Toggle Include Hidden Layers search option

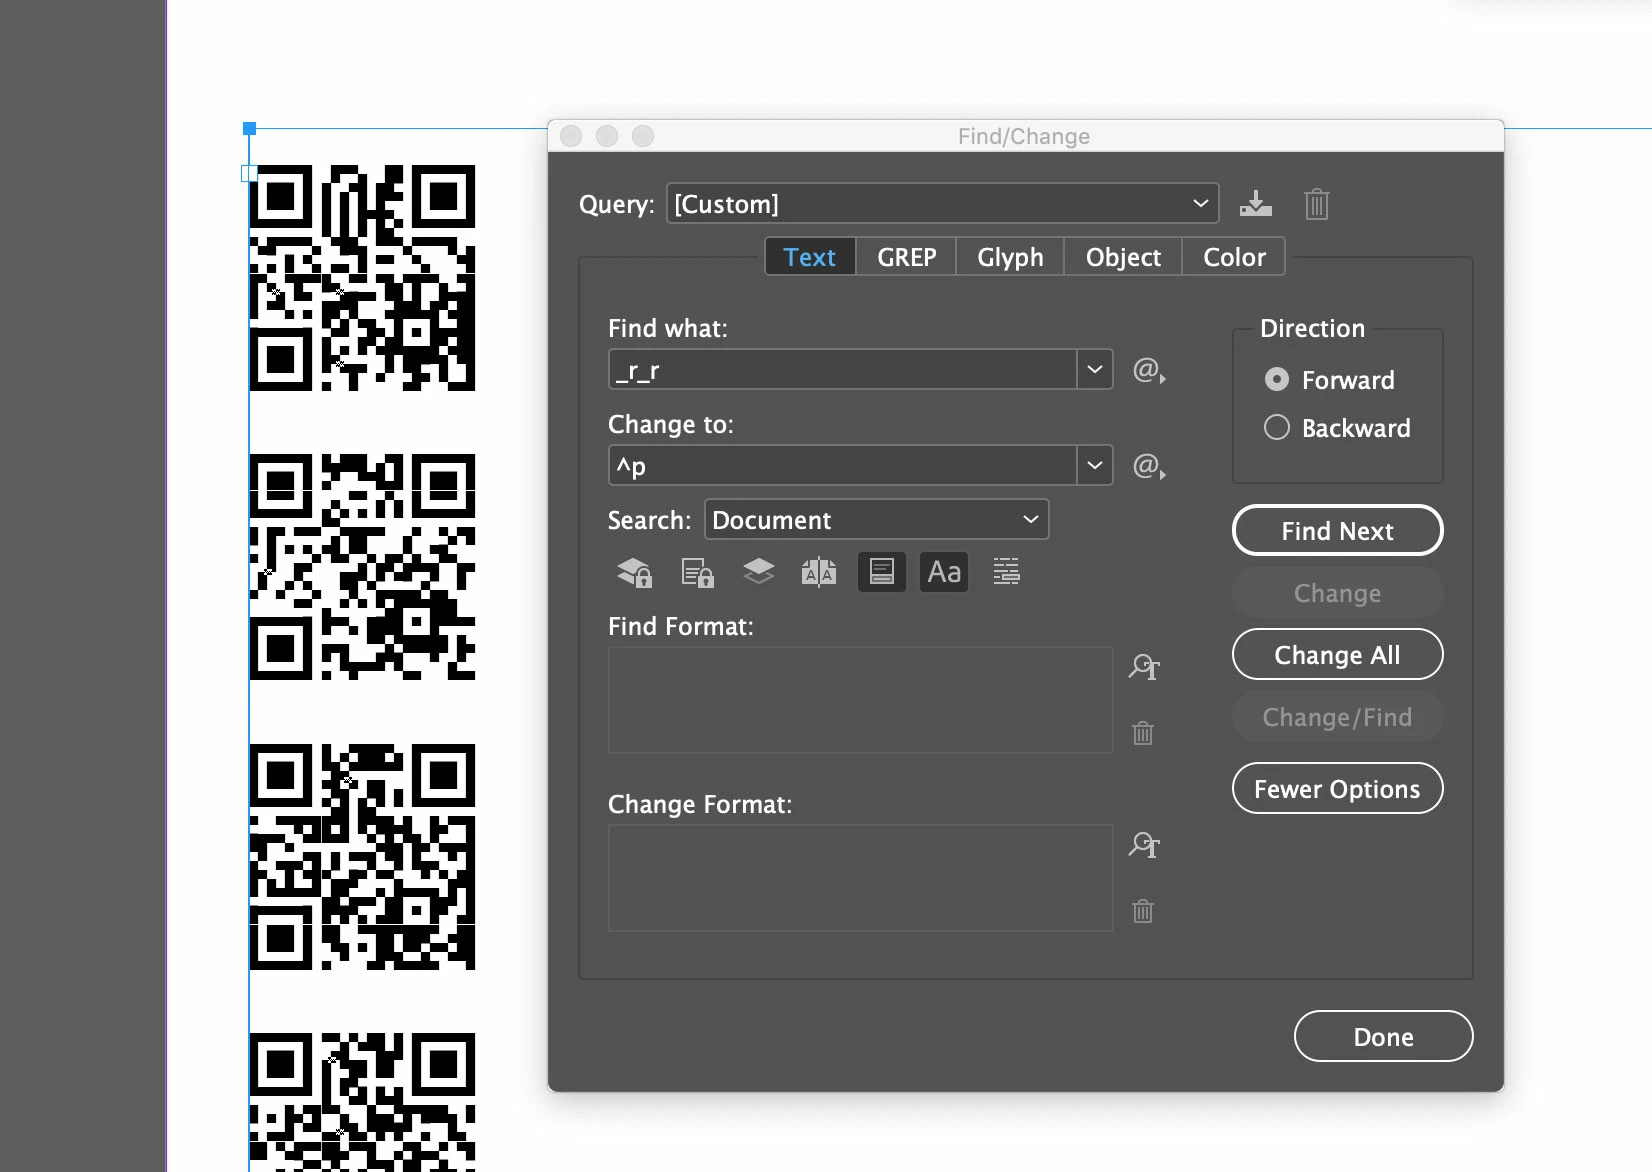[759, 572]
